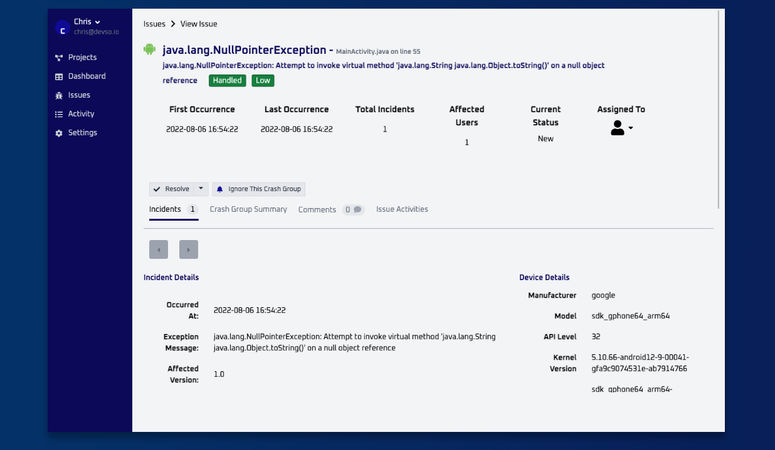Image resolution: width=775 pixels, height=450 pixels.
Task: Open the Chris account dropdown
Action: (x=87, y=22)
